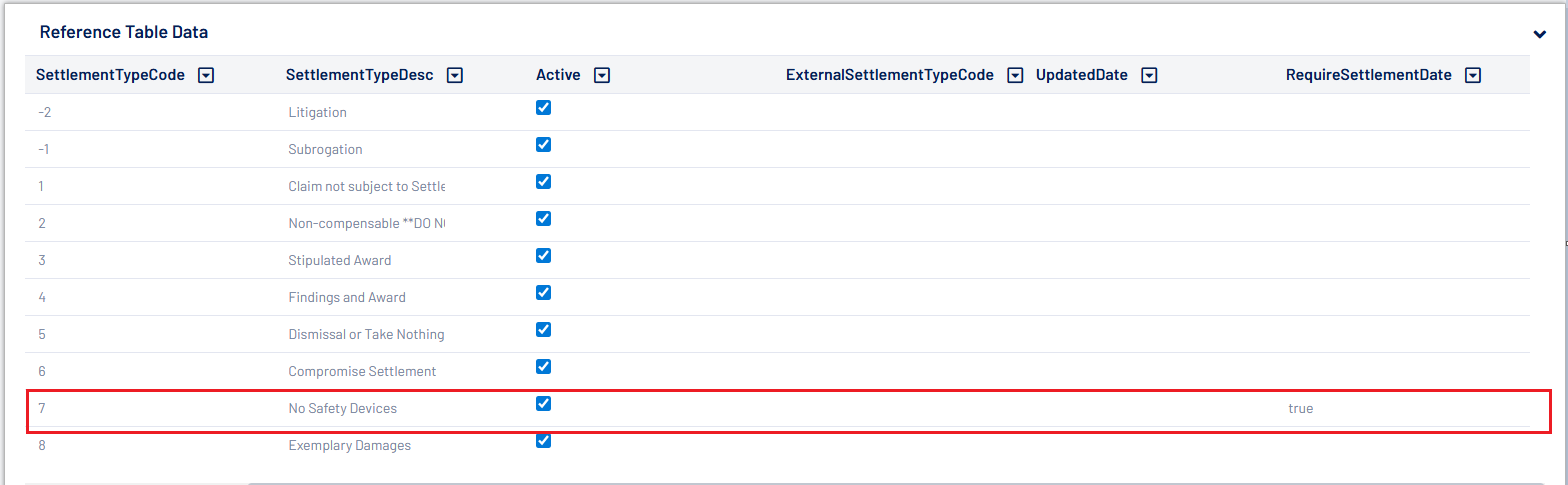
Task: Open SettlementTypeDesc column filter dropdown
Action: pos(454,75)
